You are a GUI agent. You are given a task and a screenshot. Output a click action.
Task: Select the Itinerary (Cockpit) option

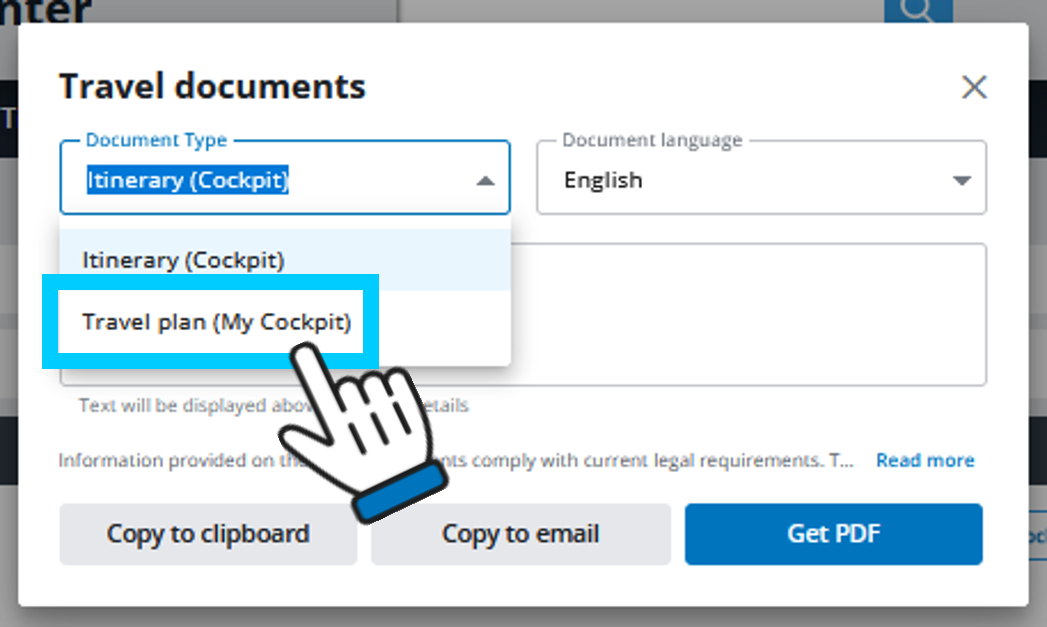pyautogui.click(x=184, y=260)
